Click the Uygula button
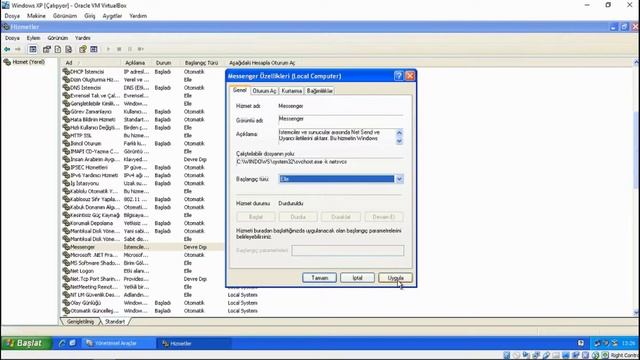 [396, 278]
